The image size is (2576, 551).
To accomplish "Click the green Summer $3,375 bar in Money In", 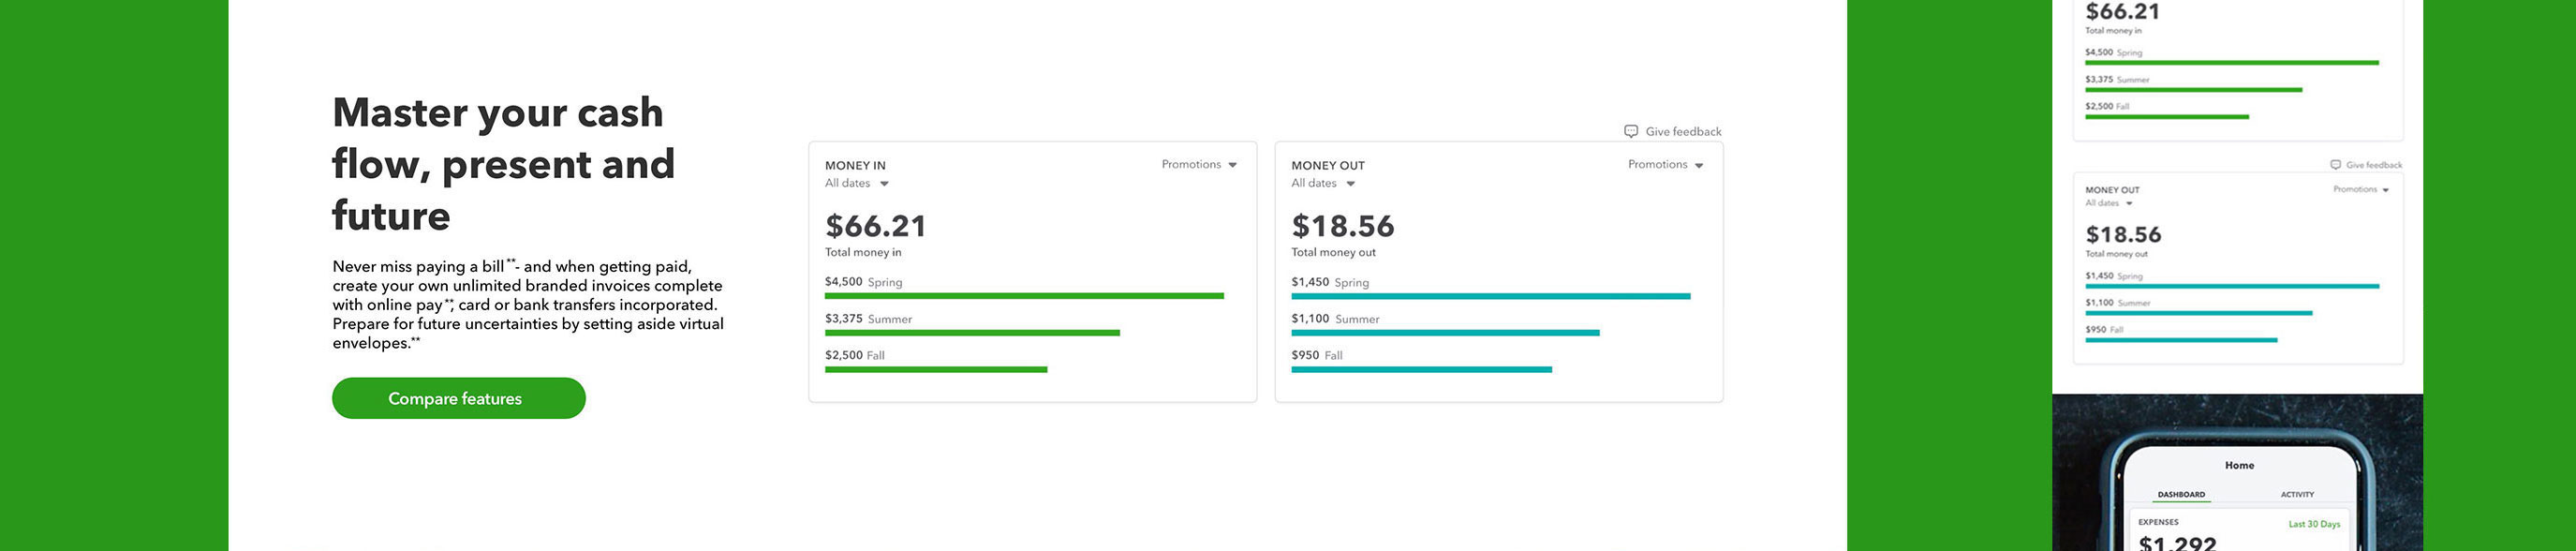I will [x=971, y=333].
